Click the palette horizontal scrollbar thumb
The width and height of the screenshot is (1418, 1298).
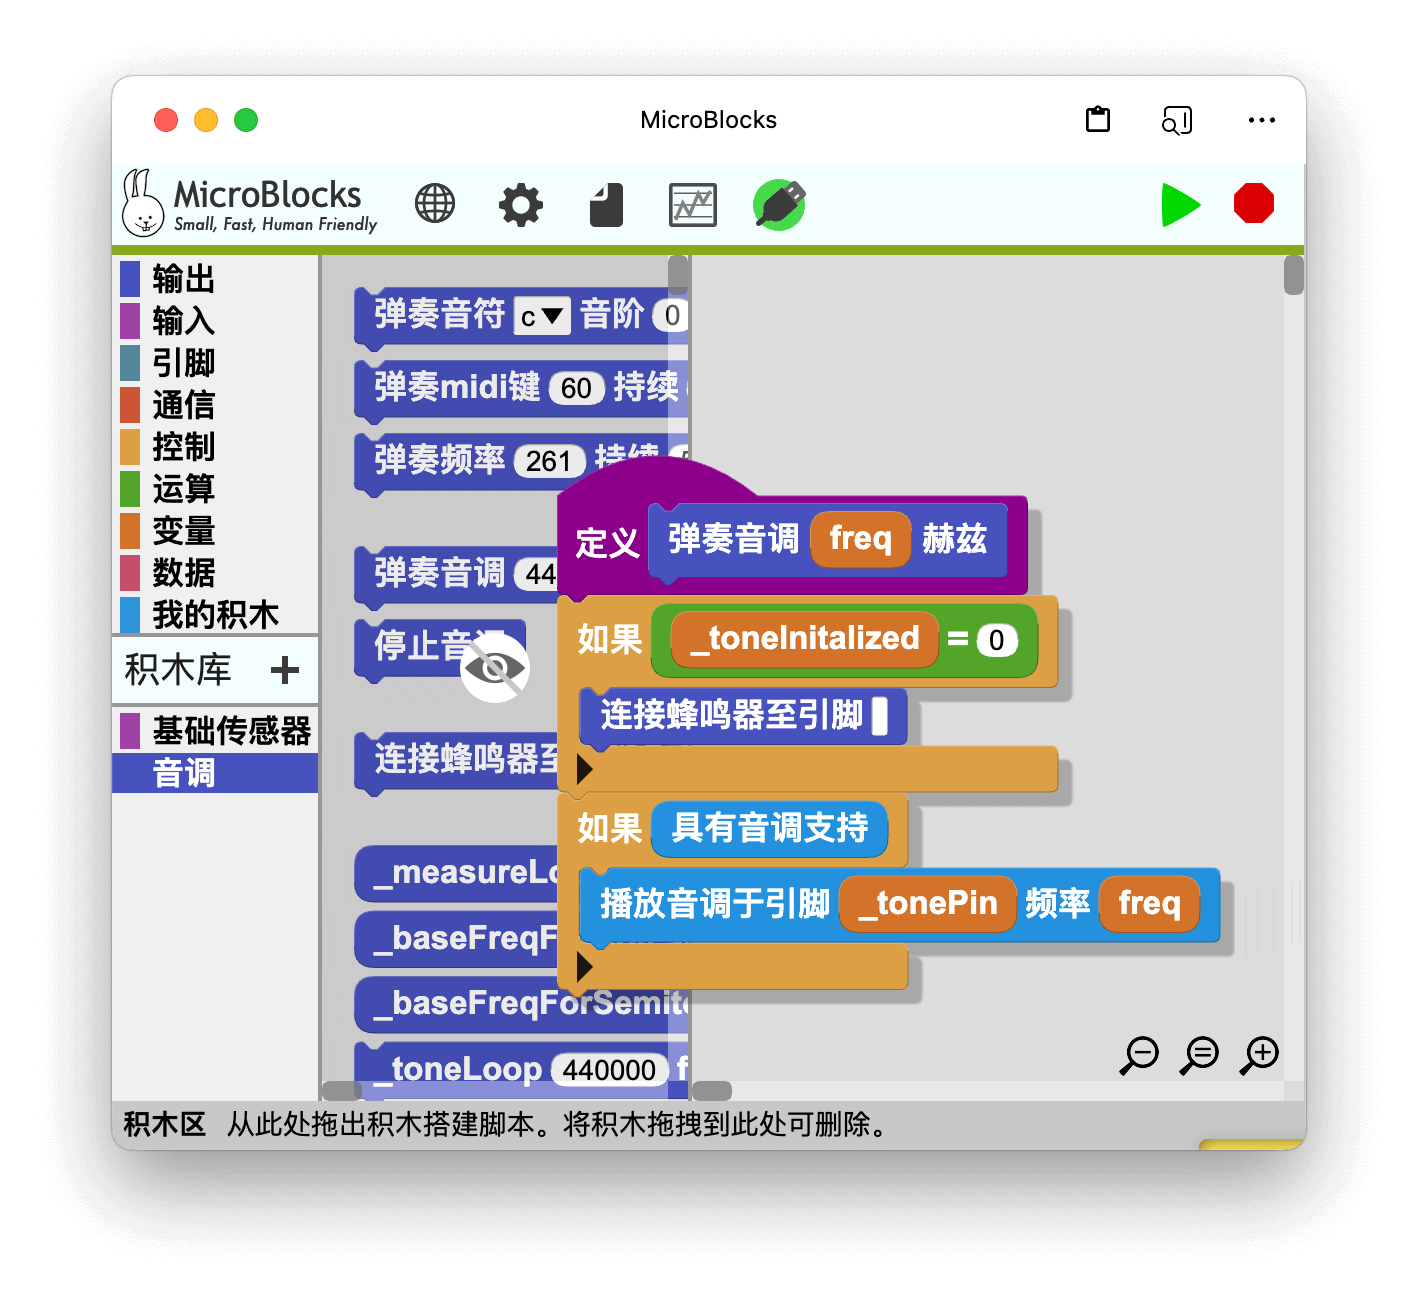pyautogui.click(x=342, y=1090)
